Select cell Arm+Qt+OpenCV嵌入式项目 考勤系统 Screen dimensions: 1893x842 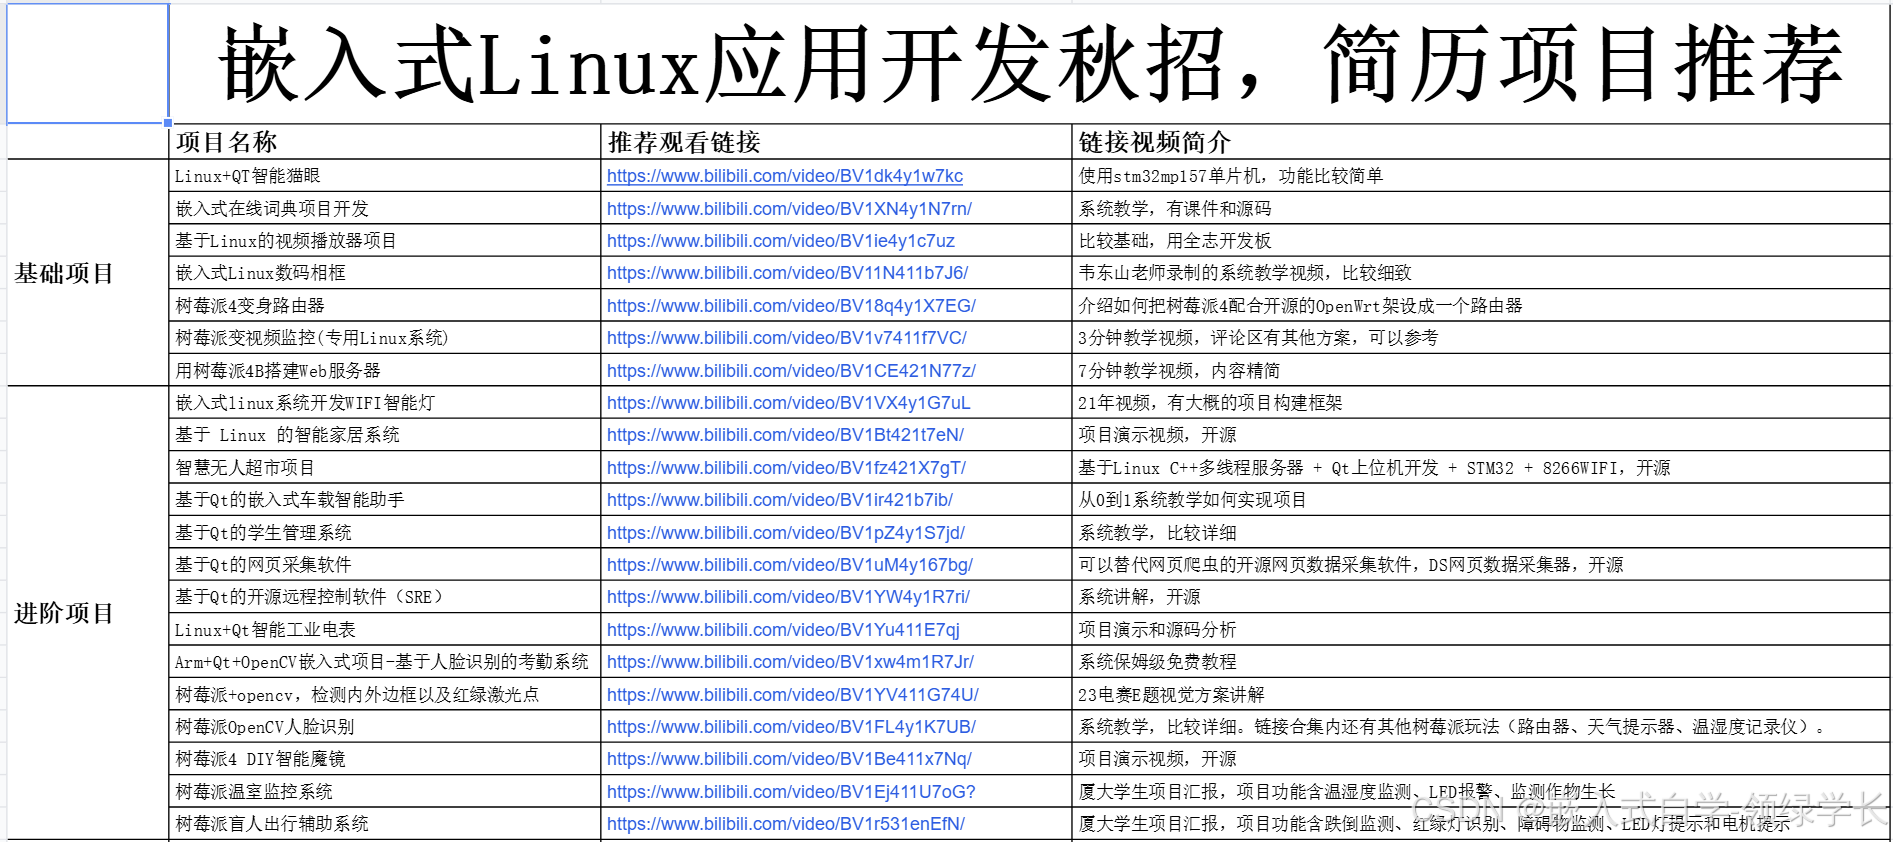(385, 662)
